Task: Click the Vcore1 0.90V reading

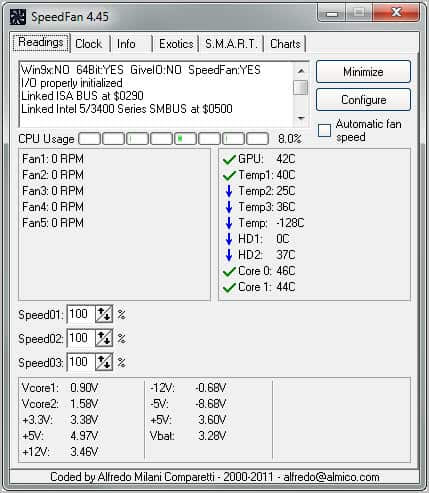Action: pyautogui.click(x=60, y=388)
